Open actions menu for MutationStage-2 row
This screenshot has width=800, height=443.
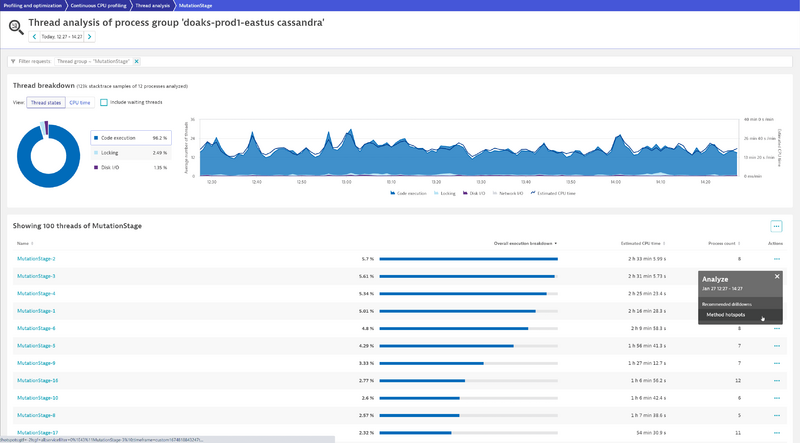click(x=776, y=258)
